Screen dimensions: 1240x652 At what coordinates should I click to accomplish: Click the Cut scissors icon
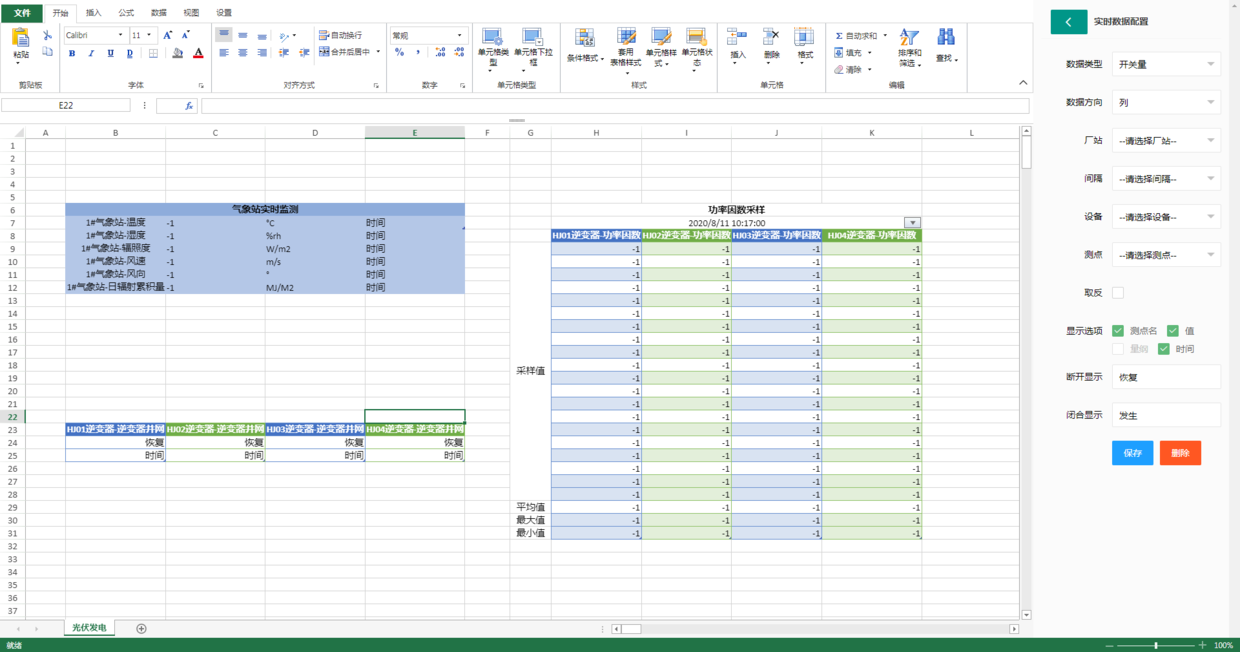tap(47, 35)
